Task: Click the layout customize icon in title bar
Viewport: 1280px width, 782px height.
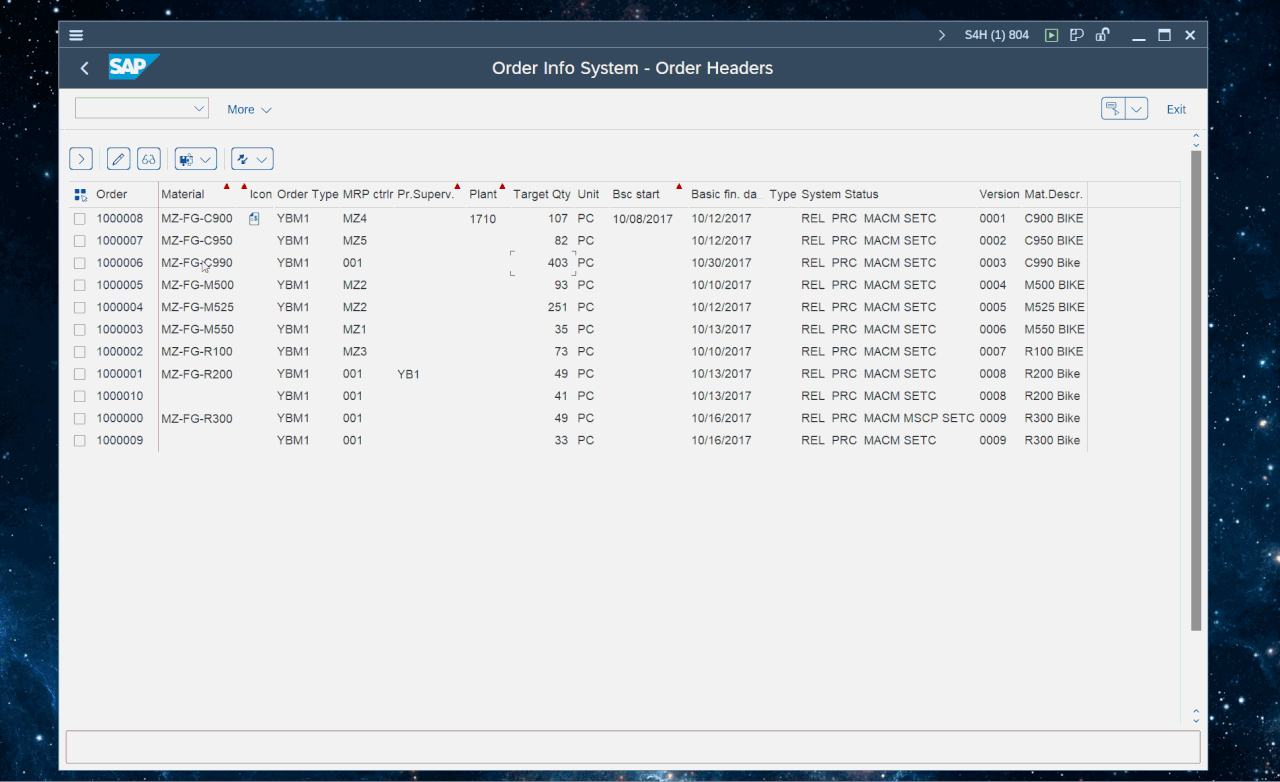Action: (x=1076, y=35)
